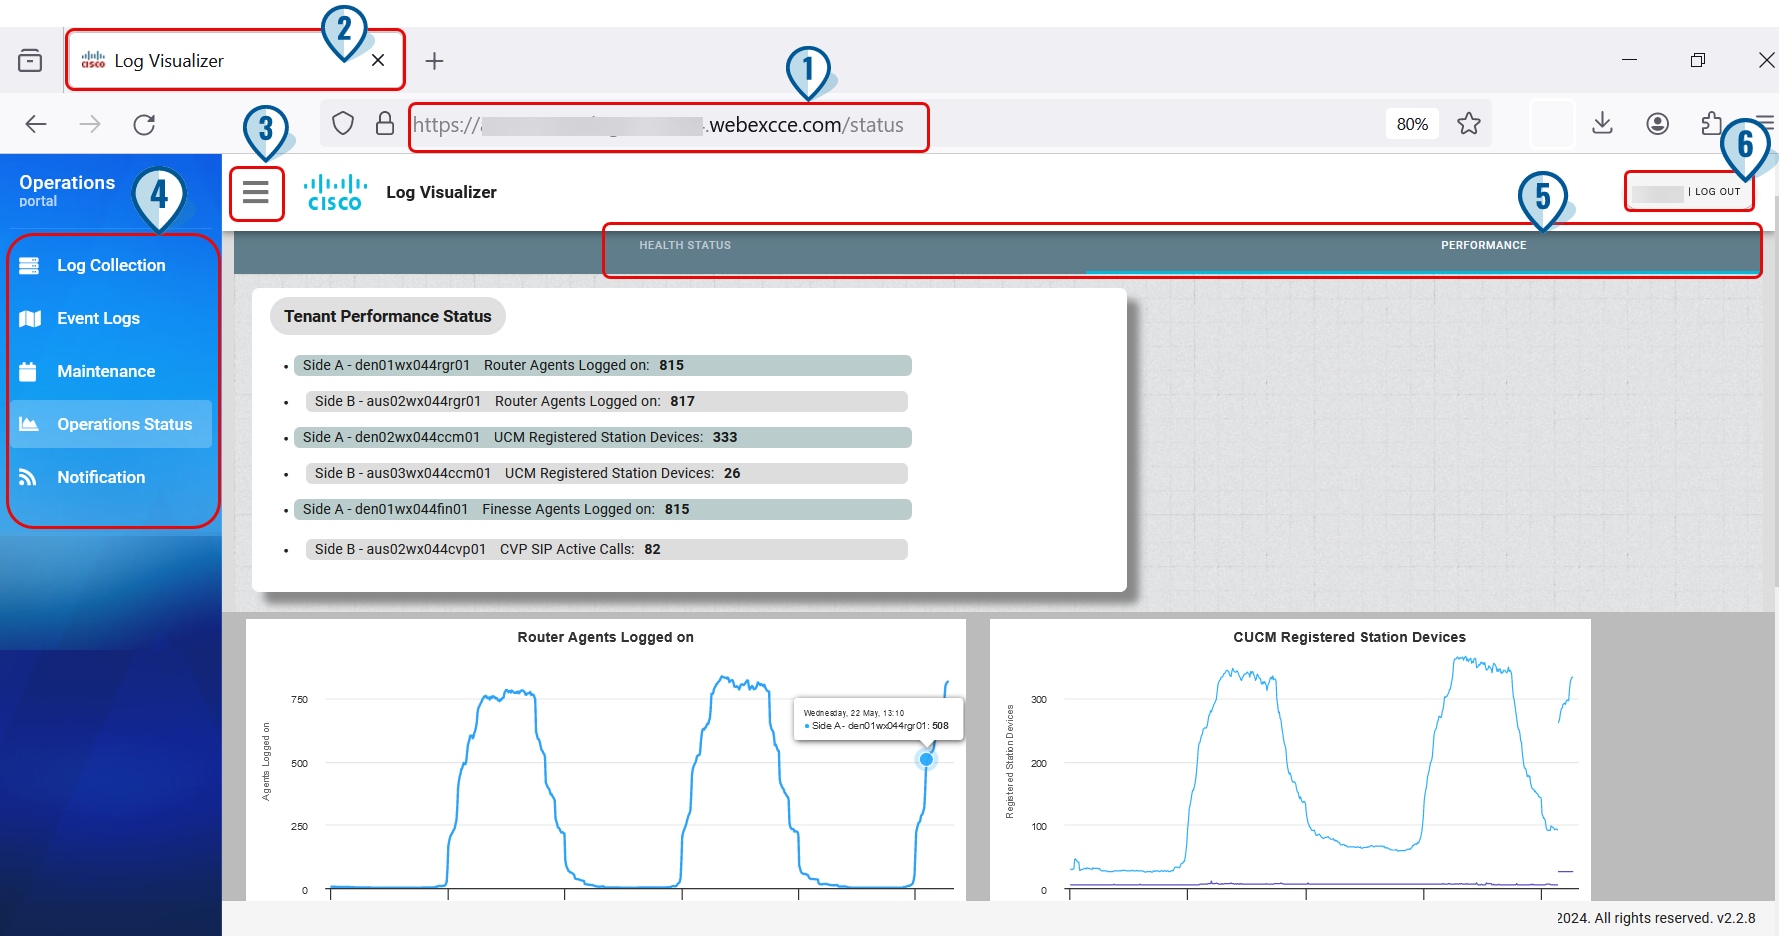Click the page vertical scrollbar
The height and width of the screenshot is (936, 1779).
(1775, 390)
